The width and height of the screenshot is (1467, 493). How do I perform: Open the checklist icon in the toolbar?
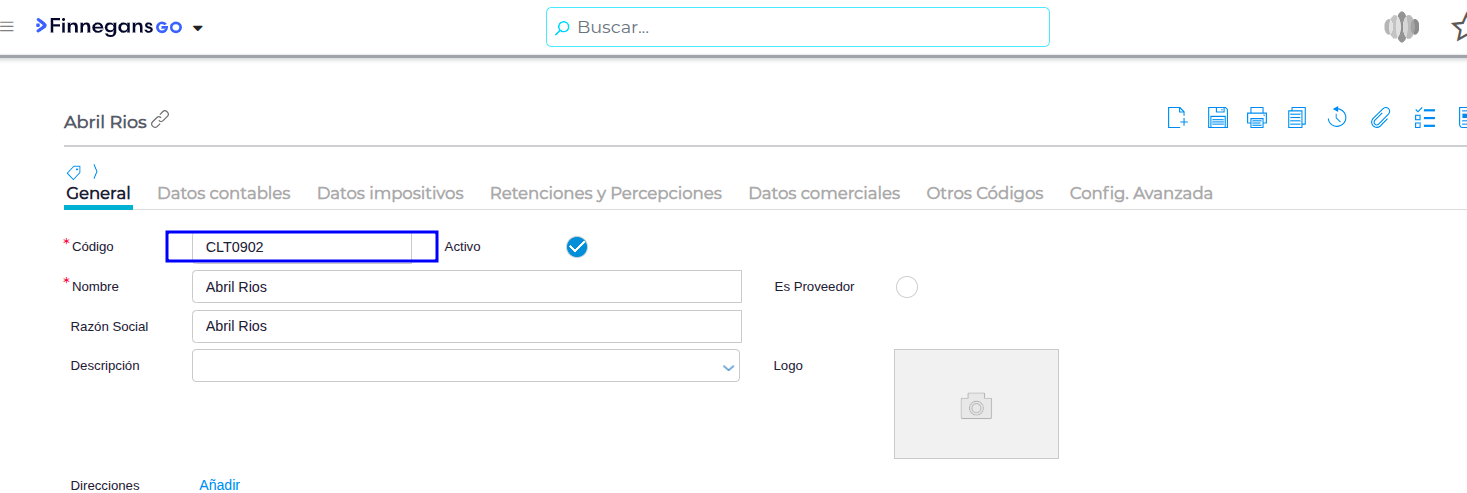click(x=1425, y=118)
